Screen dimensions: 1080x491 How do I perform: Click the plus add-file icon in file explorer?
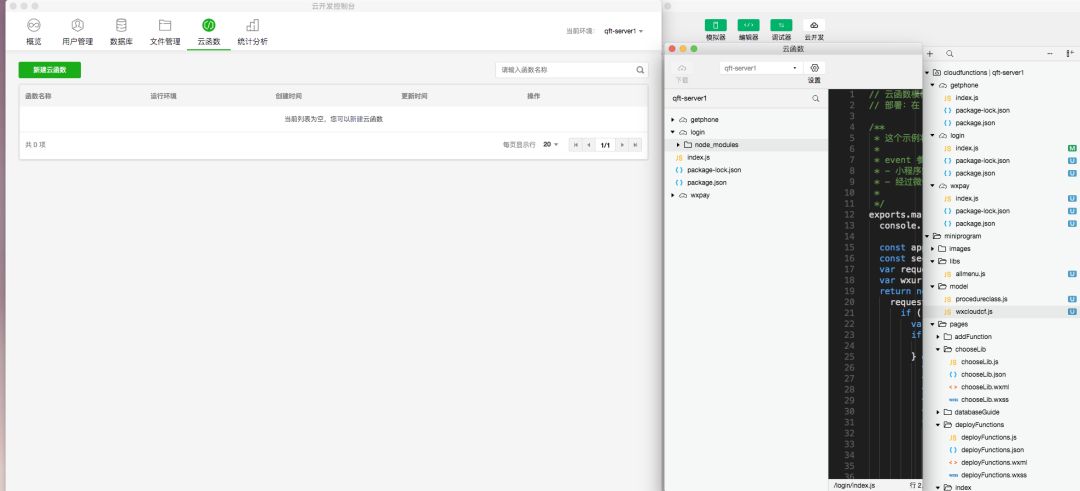coord(930,54)
